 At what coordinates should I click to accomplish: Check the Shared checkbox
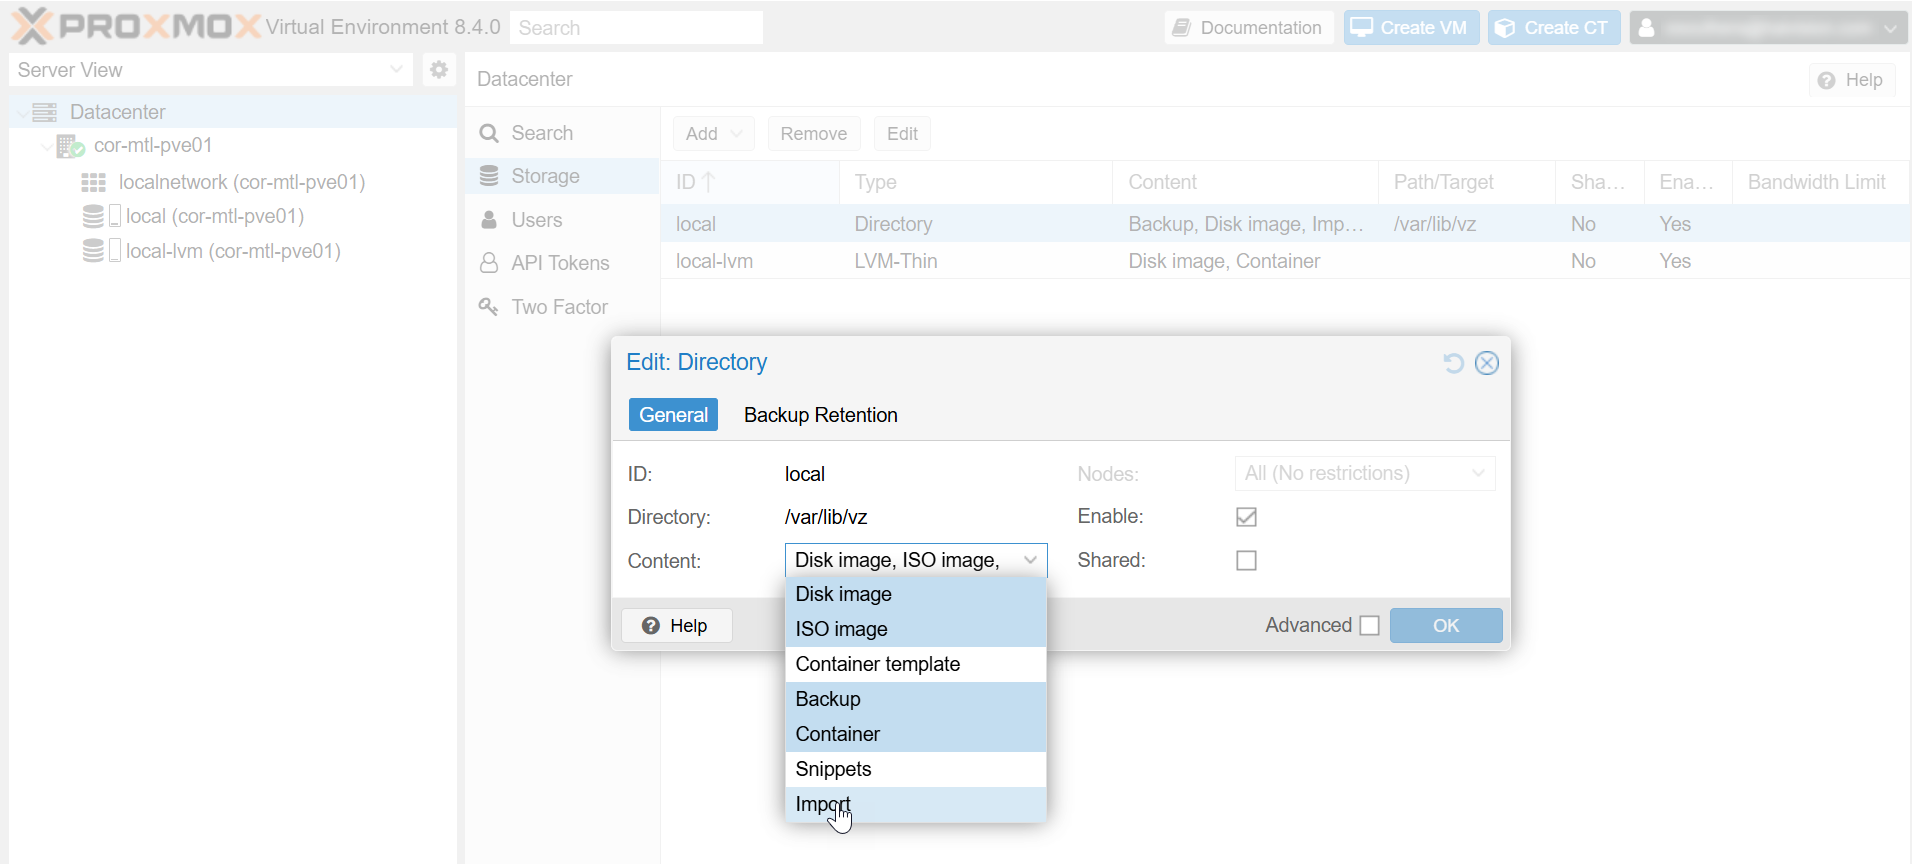click(1246, 561)
